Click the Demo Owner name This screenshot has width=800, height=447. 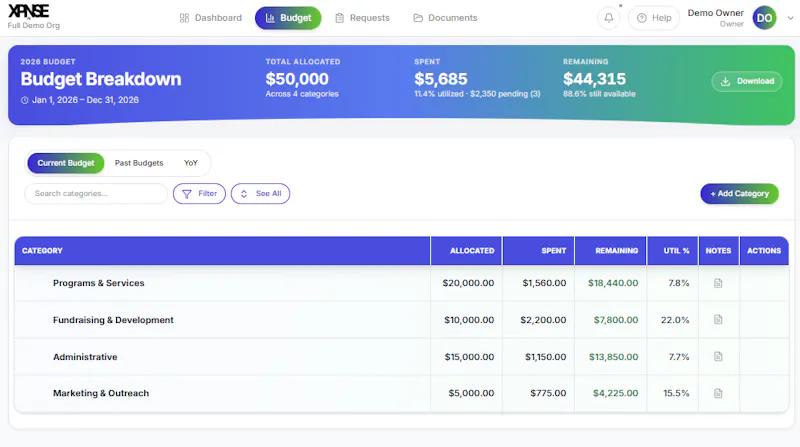point(715,13)
